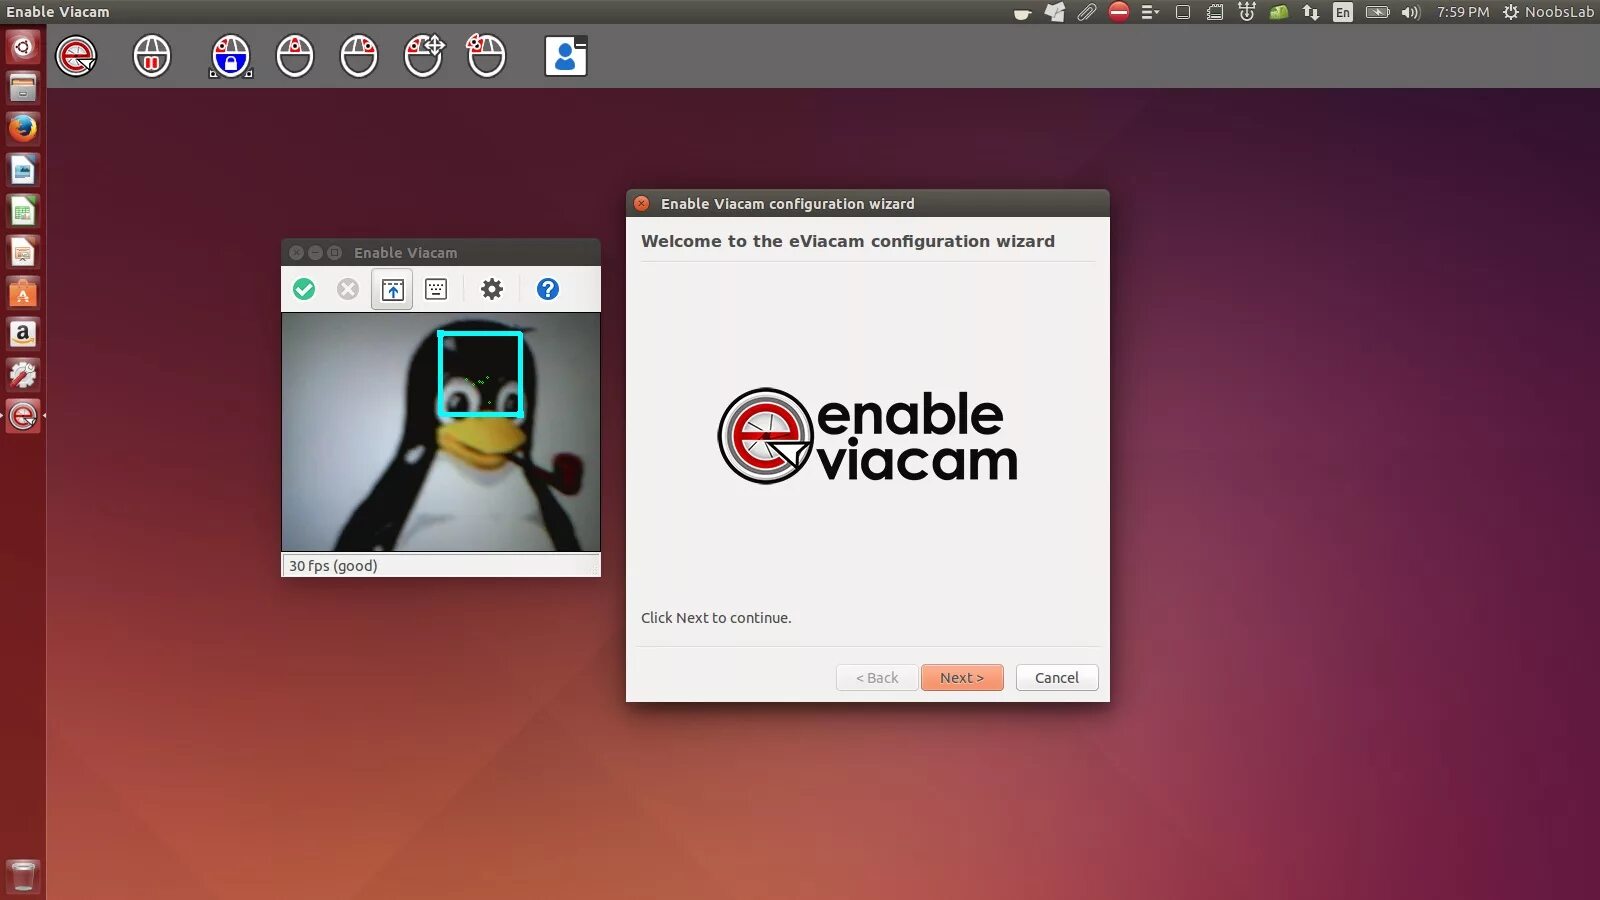Viewport: 1600px width, 900px height.
Task: Click the red no-entry indicator icon
Action: click(x=1119, y=12)
